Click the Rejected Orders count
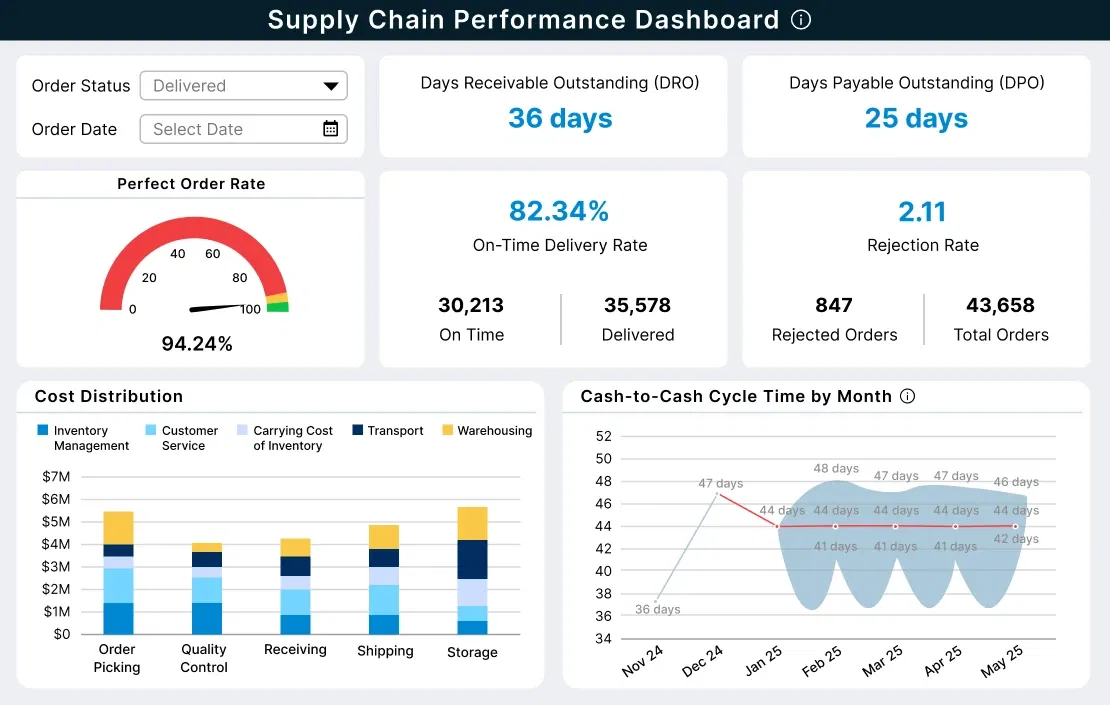 834,305
